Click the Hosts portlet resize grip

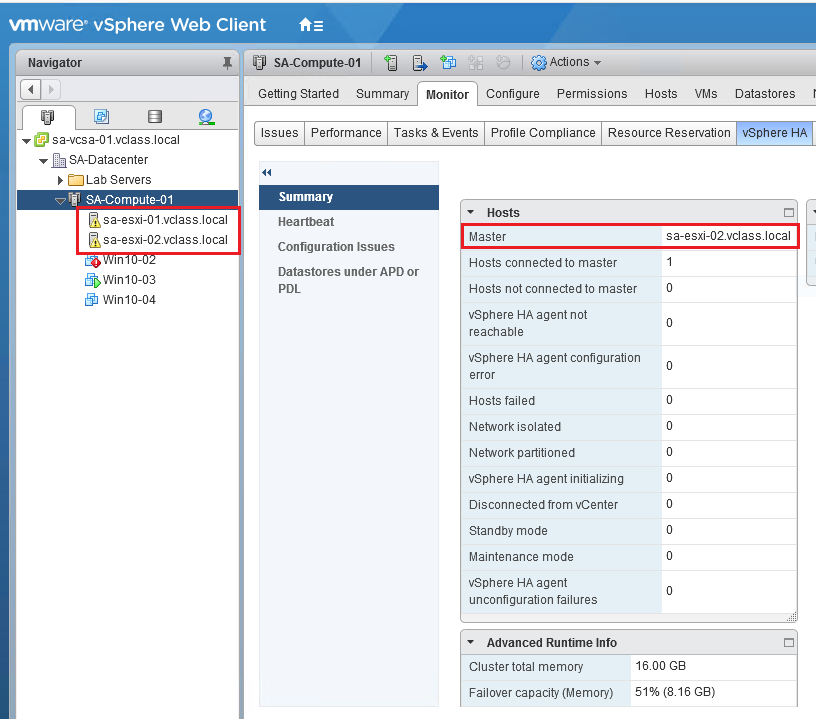tap(792, 617)
